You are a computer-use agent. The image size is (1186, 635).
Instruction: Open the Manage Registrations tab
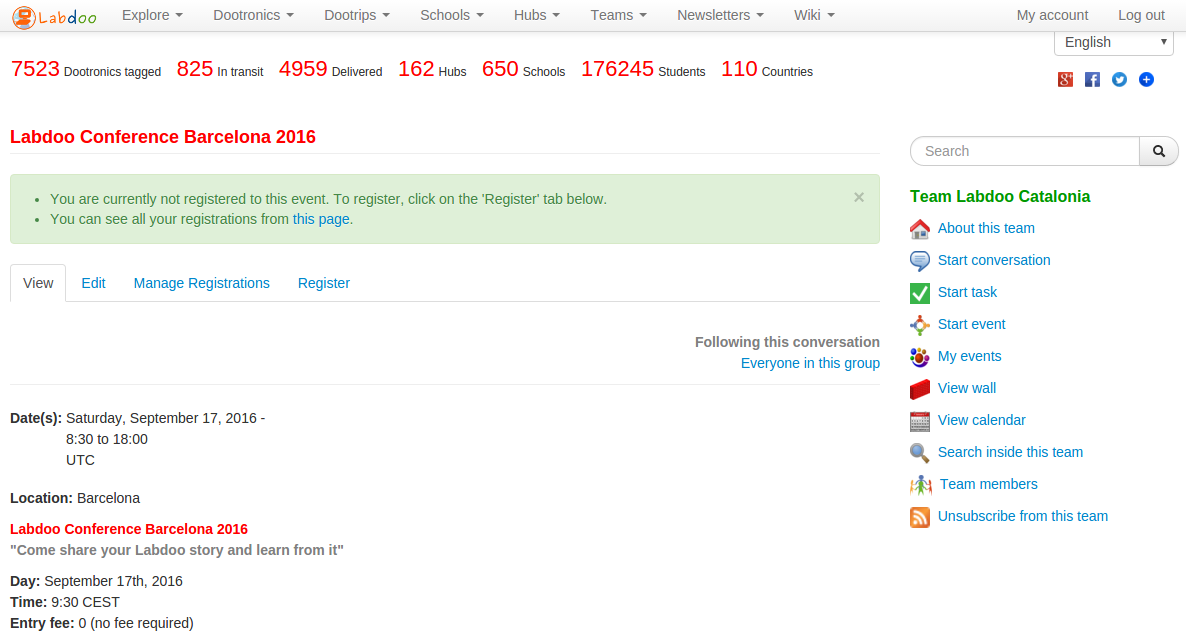[201, 283]
